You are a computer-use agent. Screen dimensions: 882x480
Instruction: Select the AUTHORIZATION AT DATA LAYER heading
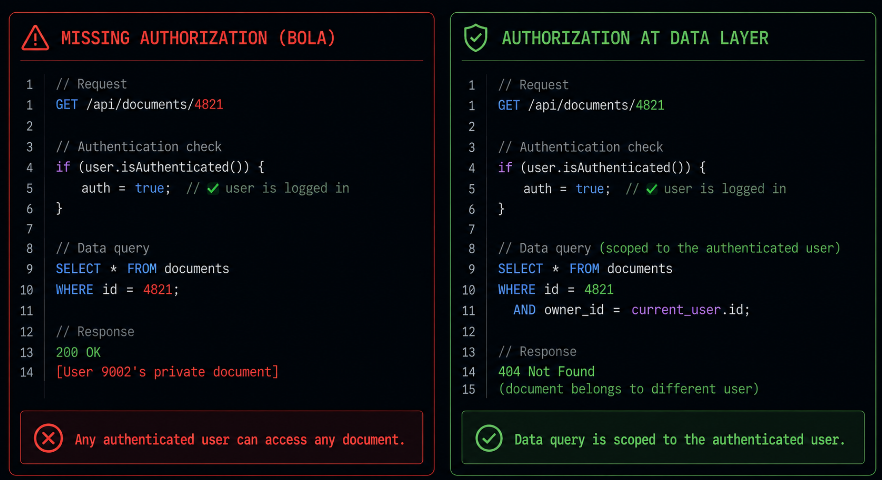tap(635, 38)
